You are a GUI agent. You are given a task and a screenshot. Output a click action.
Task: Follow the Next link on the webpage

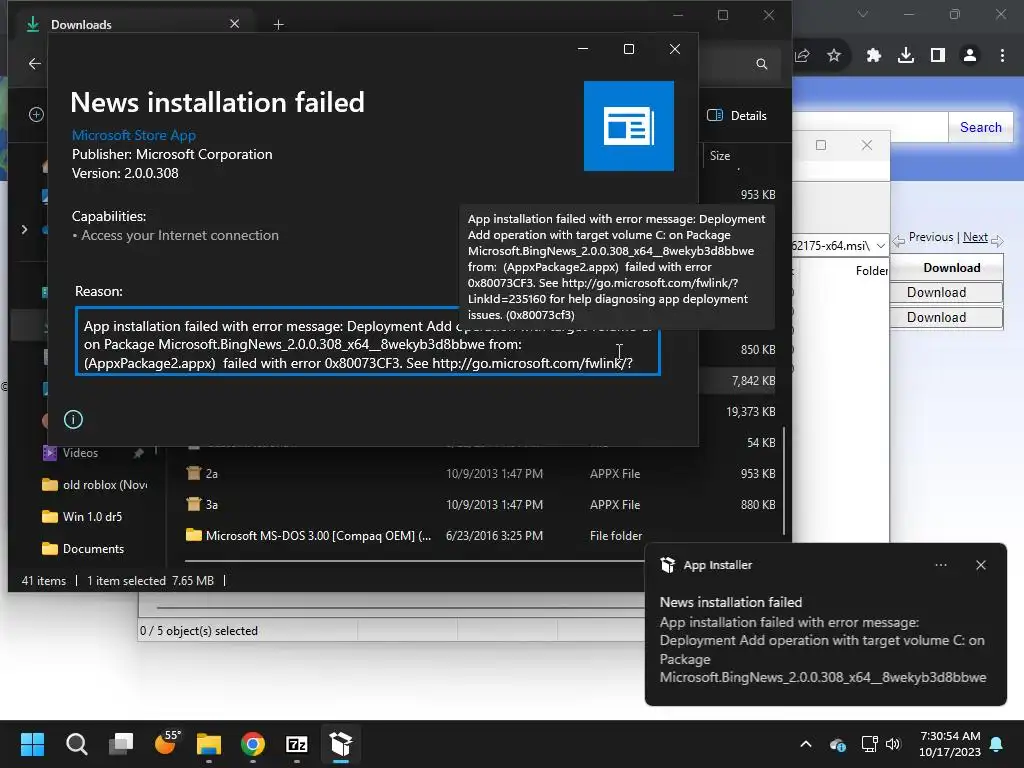pyautogui.click(x=975, y=237)
